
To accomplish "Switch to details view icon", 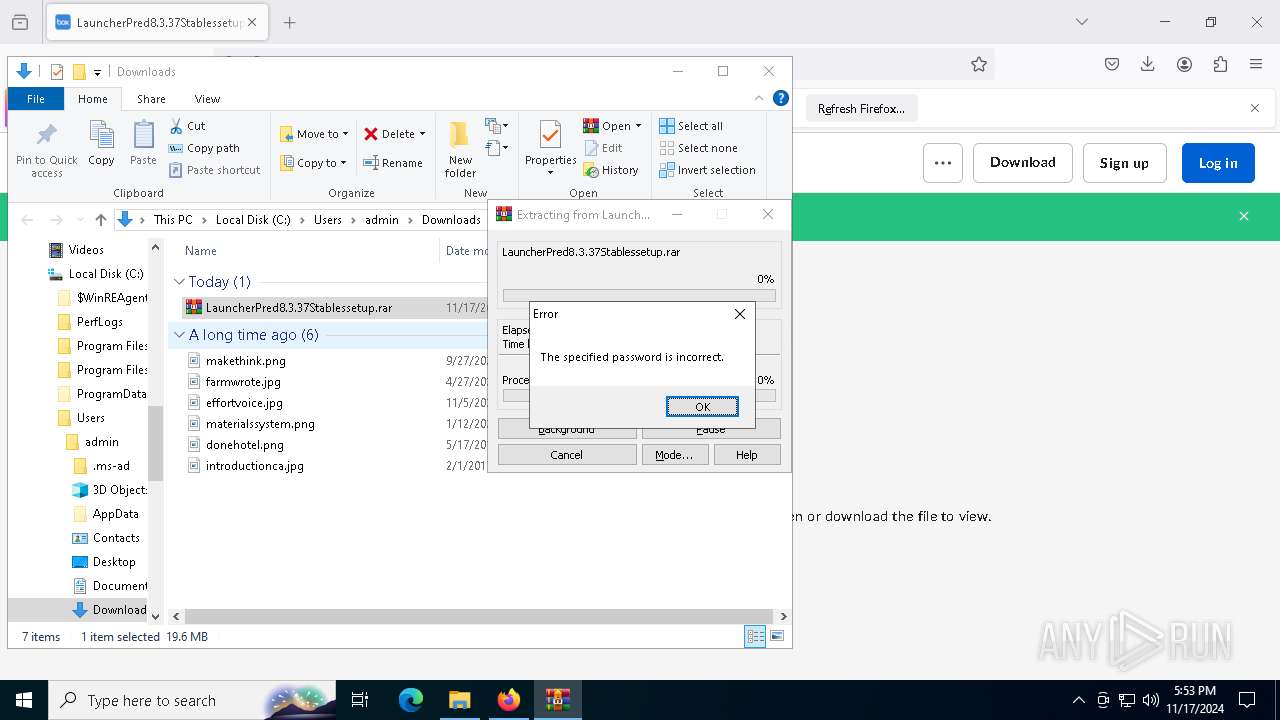I will pos(755,636).
